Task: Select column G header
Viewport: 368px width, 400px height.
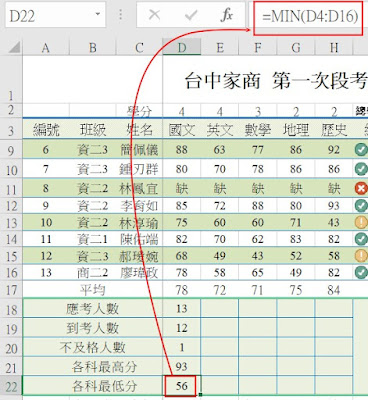Action: click(296, 48)
